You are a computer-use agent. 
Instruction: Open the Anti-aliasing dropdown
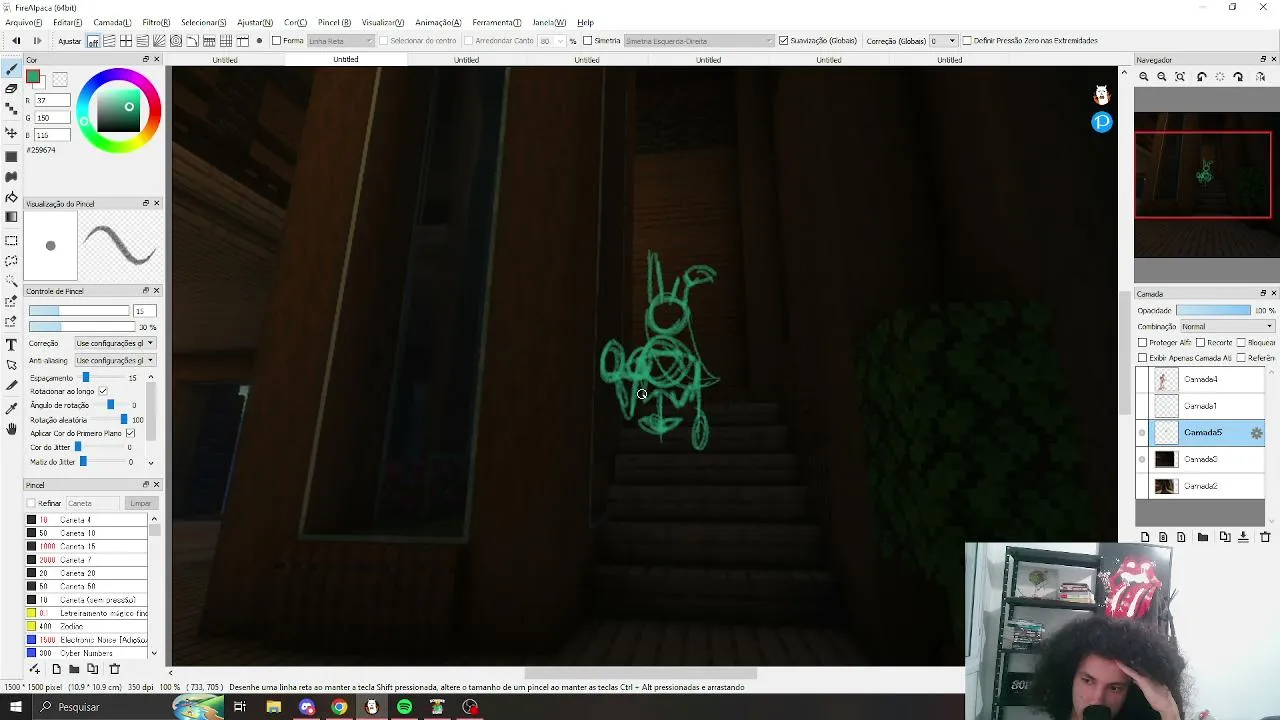[114, 360]
